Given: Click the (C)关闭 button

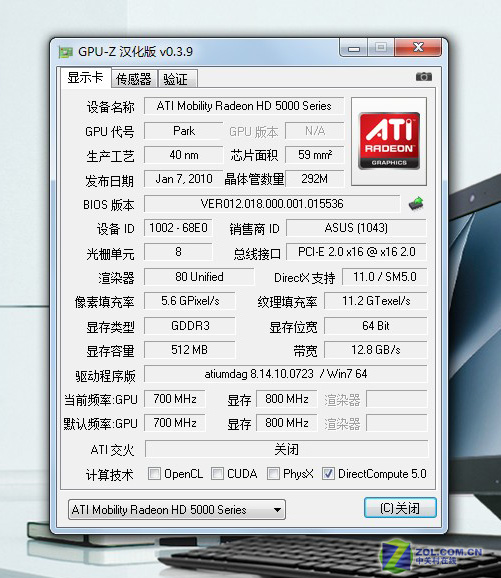Looking at the screenshot, I should [x=400, y=508].
